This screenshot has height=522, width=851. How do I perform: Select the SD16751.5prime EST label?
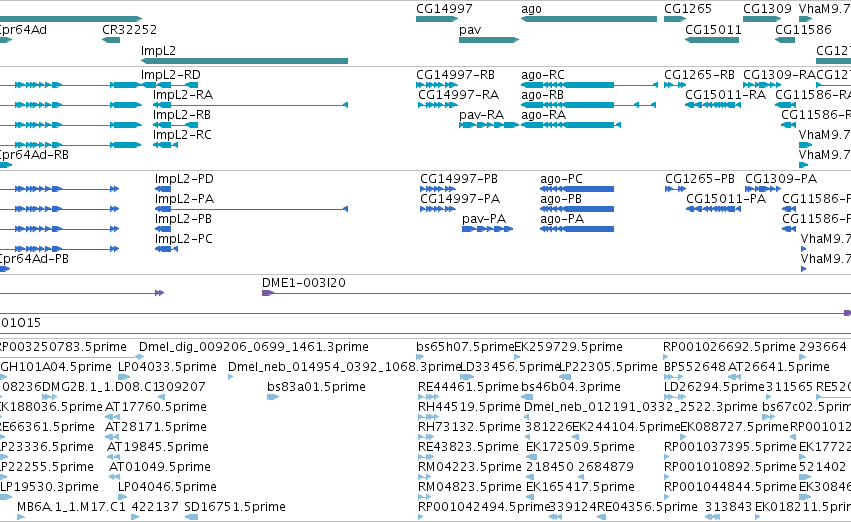tap(235, 508)
